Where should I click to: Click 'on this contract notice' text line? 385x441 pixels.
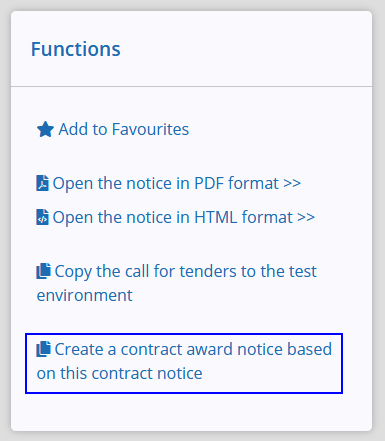120,373
